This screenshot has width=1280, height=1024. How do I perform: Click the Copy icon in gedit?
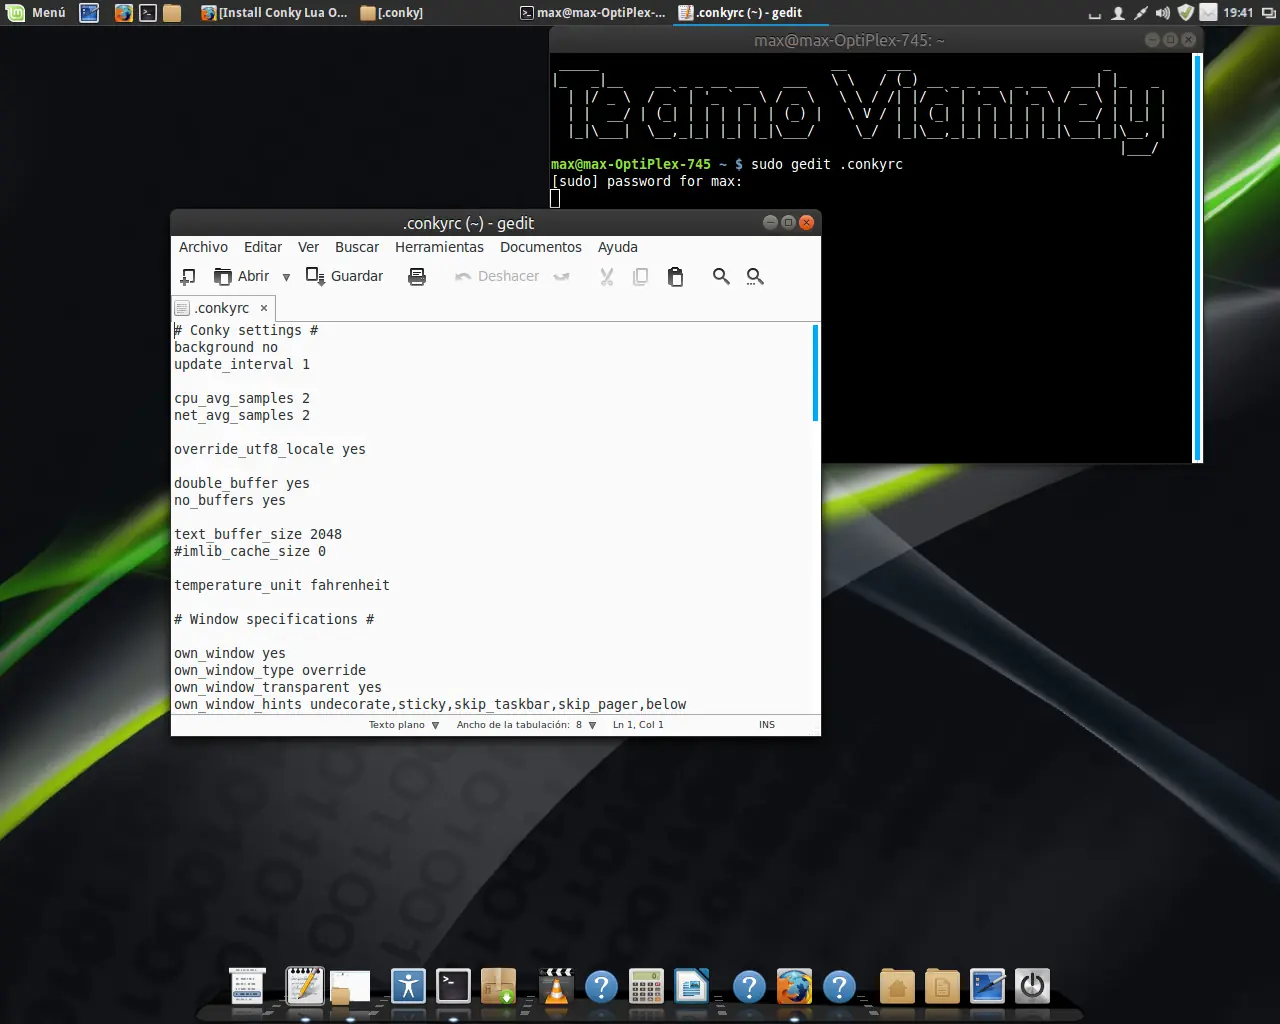[x=641, y=276]
